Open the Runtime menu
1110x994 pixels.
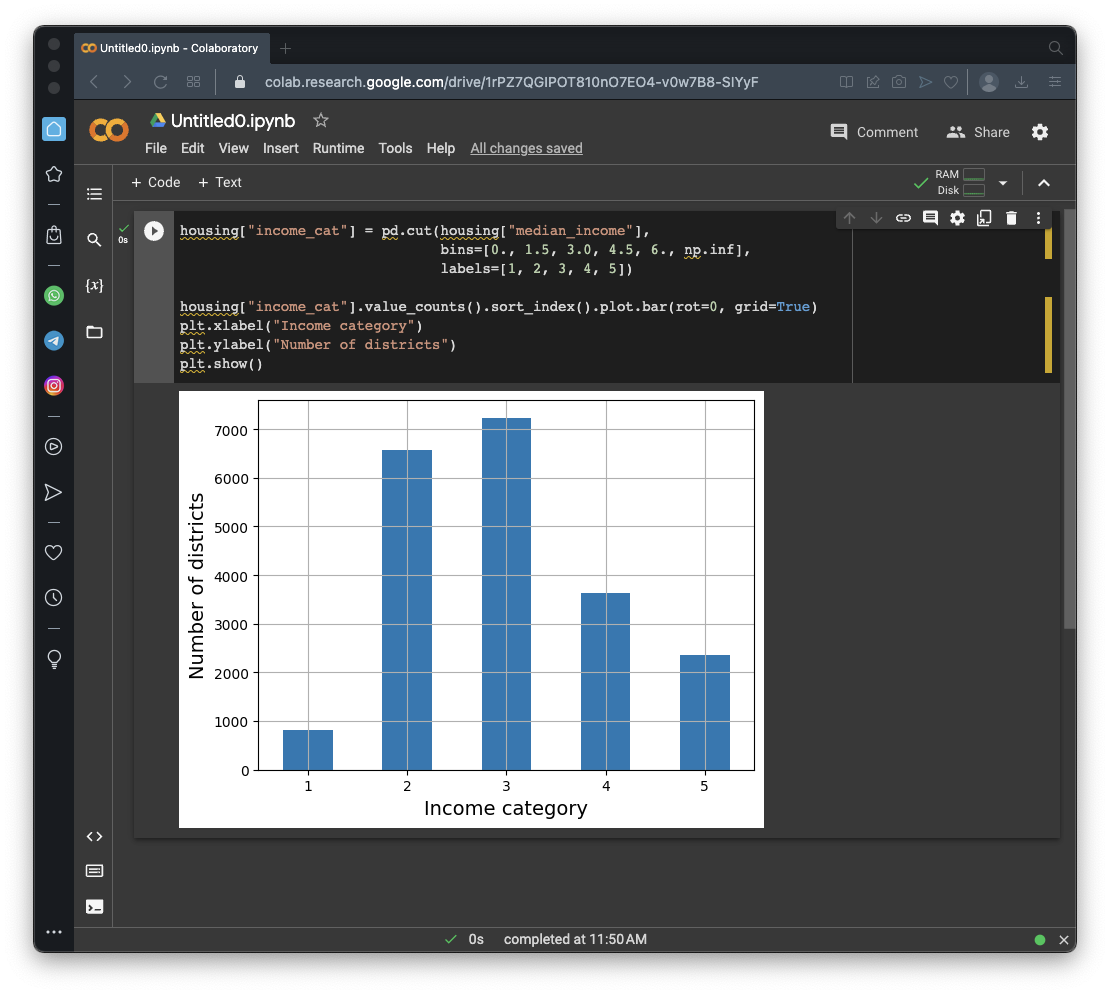click(338, 148)
